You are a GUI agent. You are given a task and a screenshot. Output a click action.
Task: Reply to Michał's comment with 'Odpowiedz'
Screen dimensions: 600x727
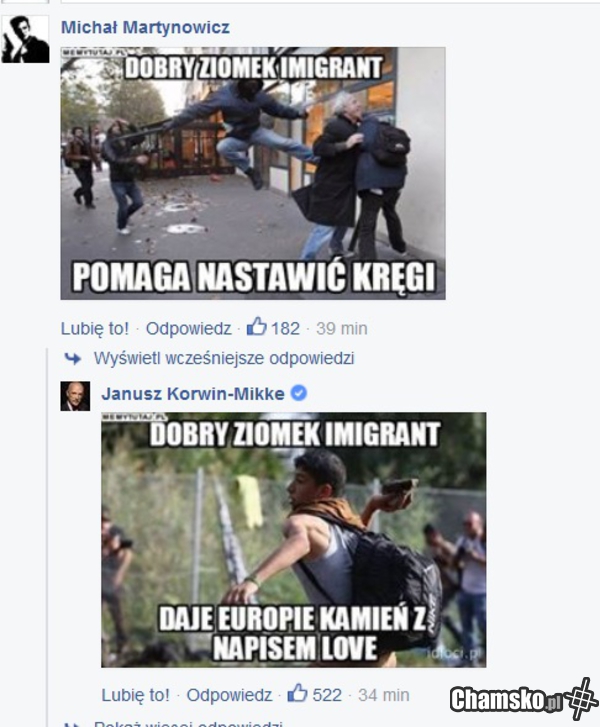(188, 328)
